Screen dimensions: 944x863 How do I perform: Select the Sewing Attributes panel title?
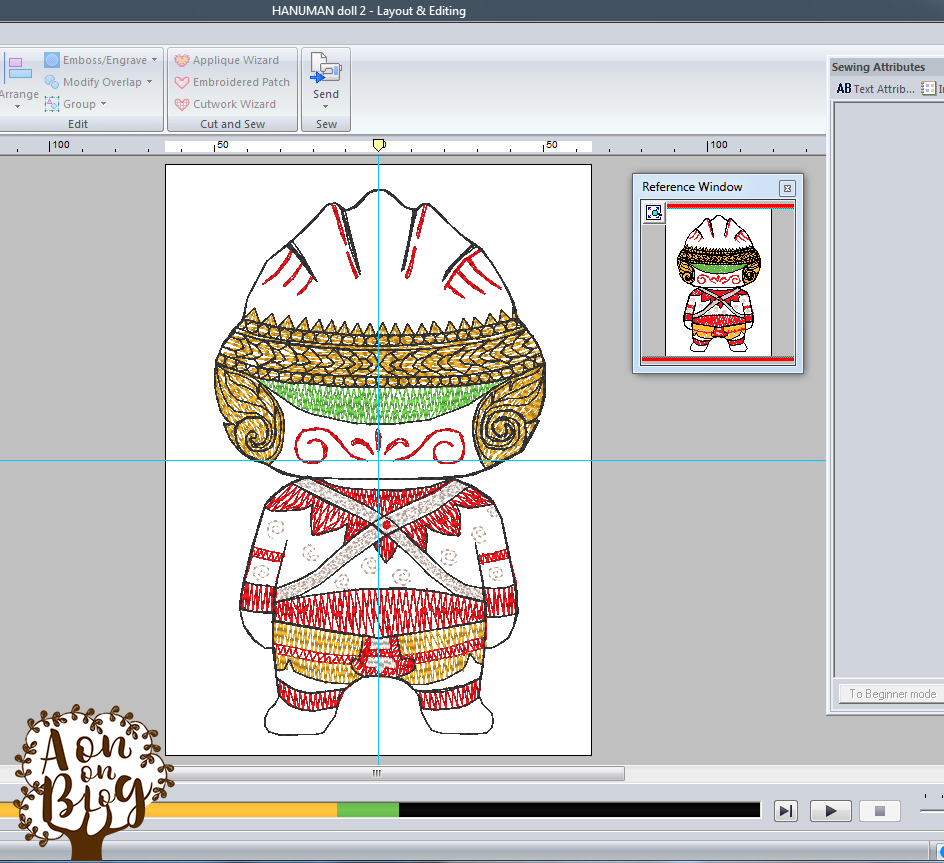click(878, 67)
